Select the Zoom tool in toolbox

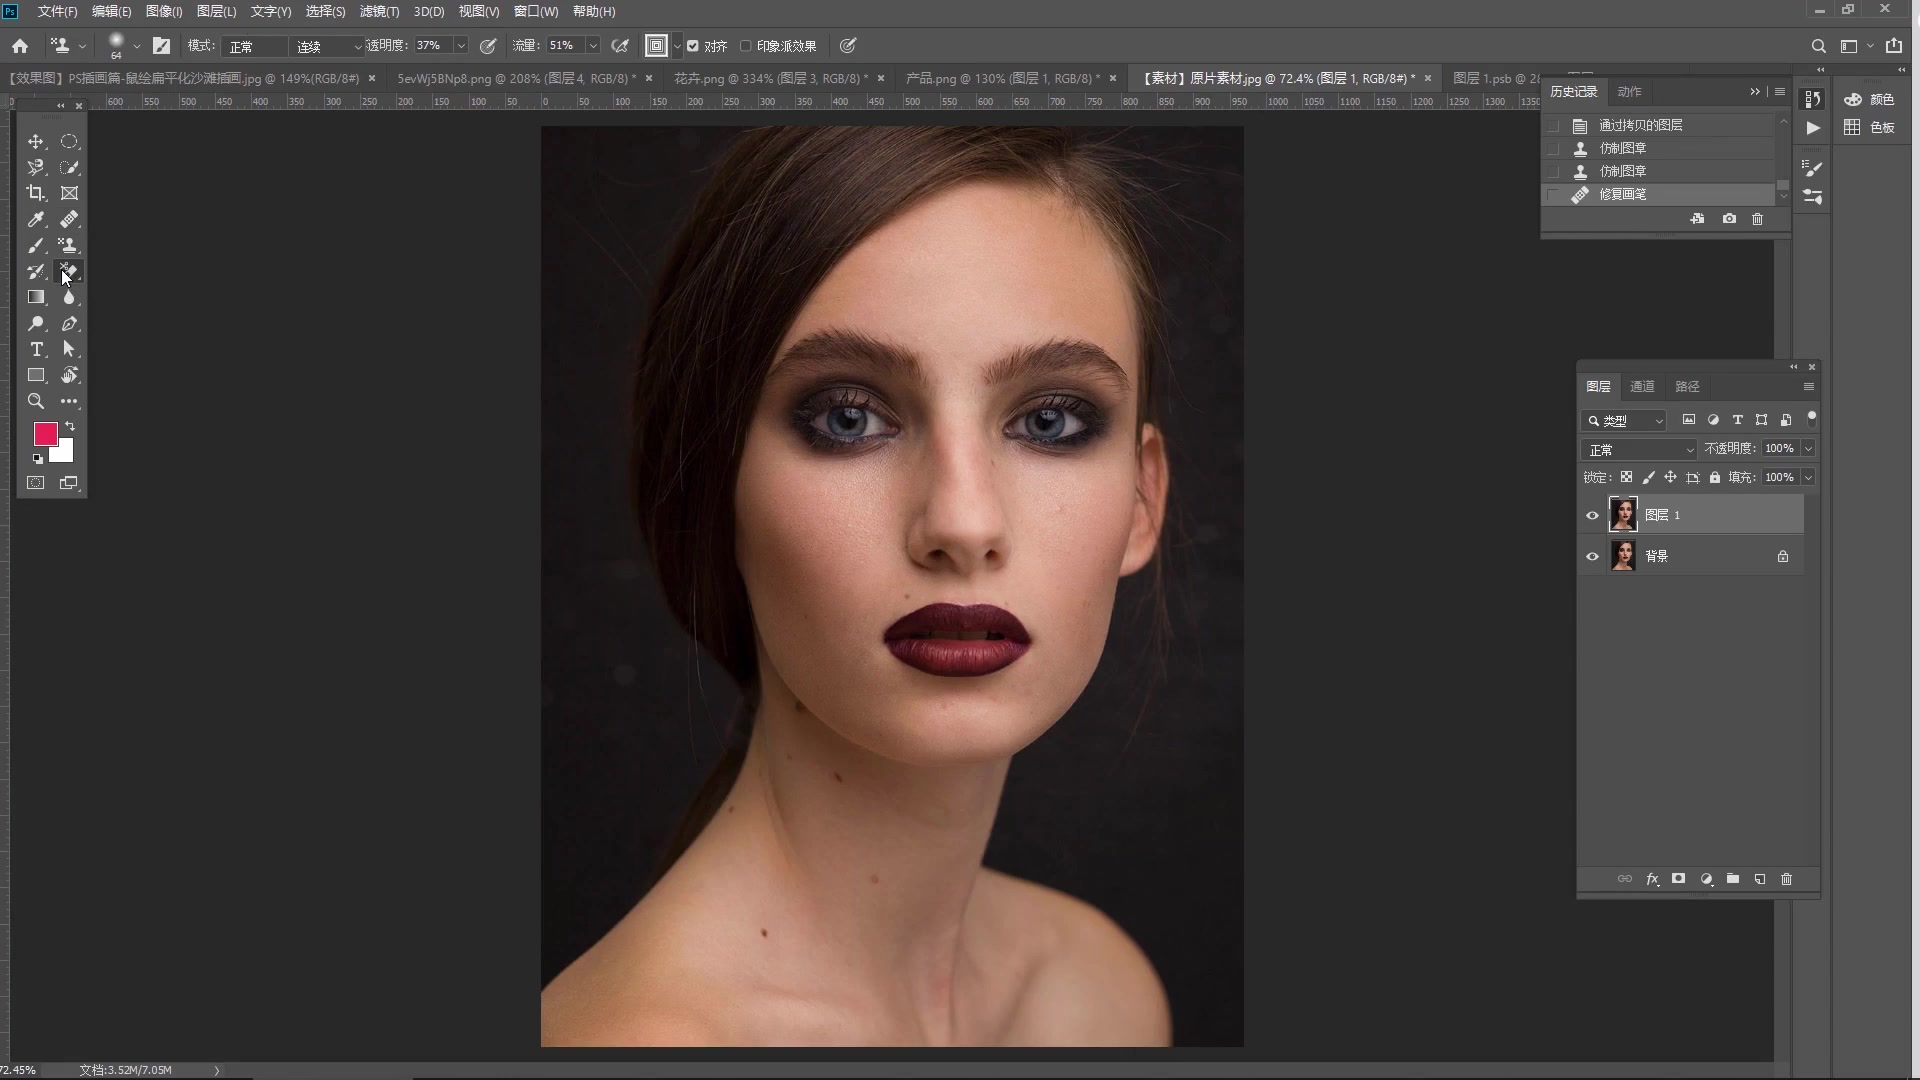pos(36,401)
